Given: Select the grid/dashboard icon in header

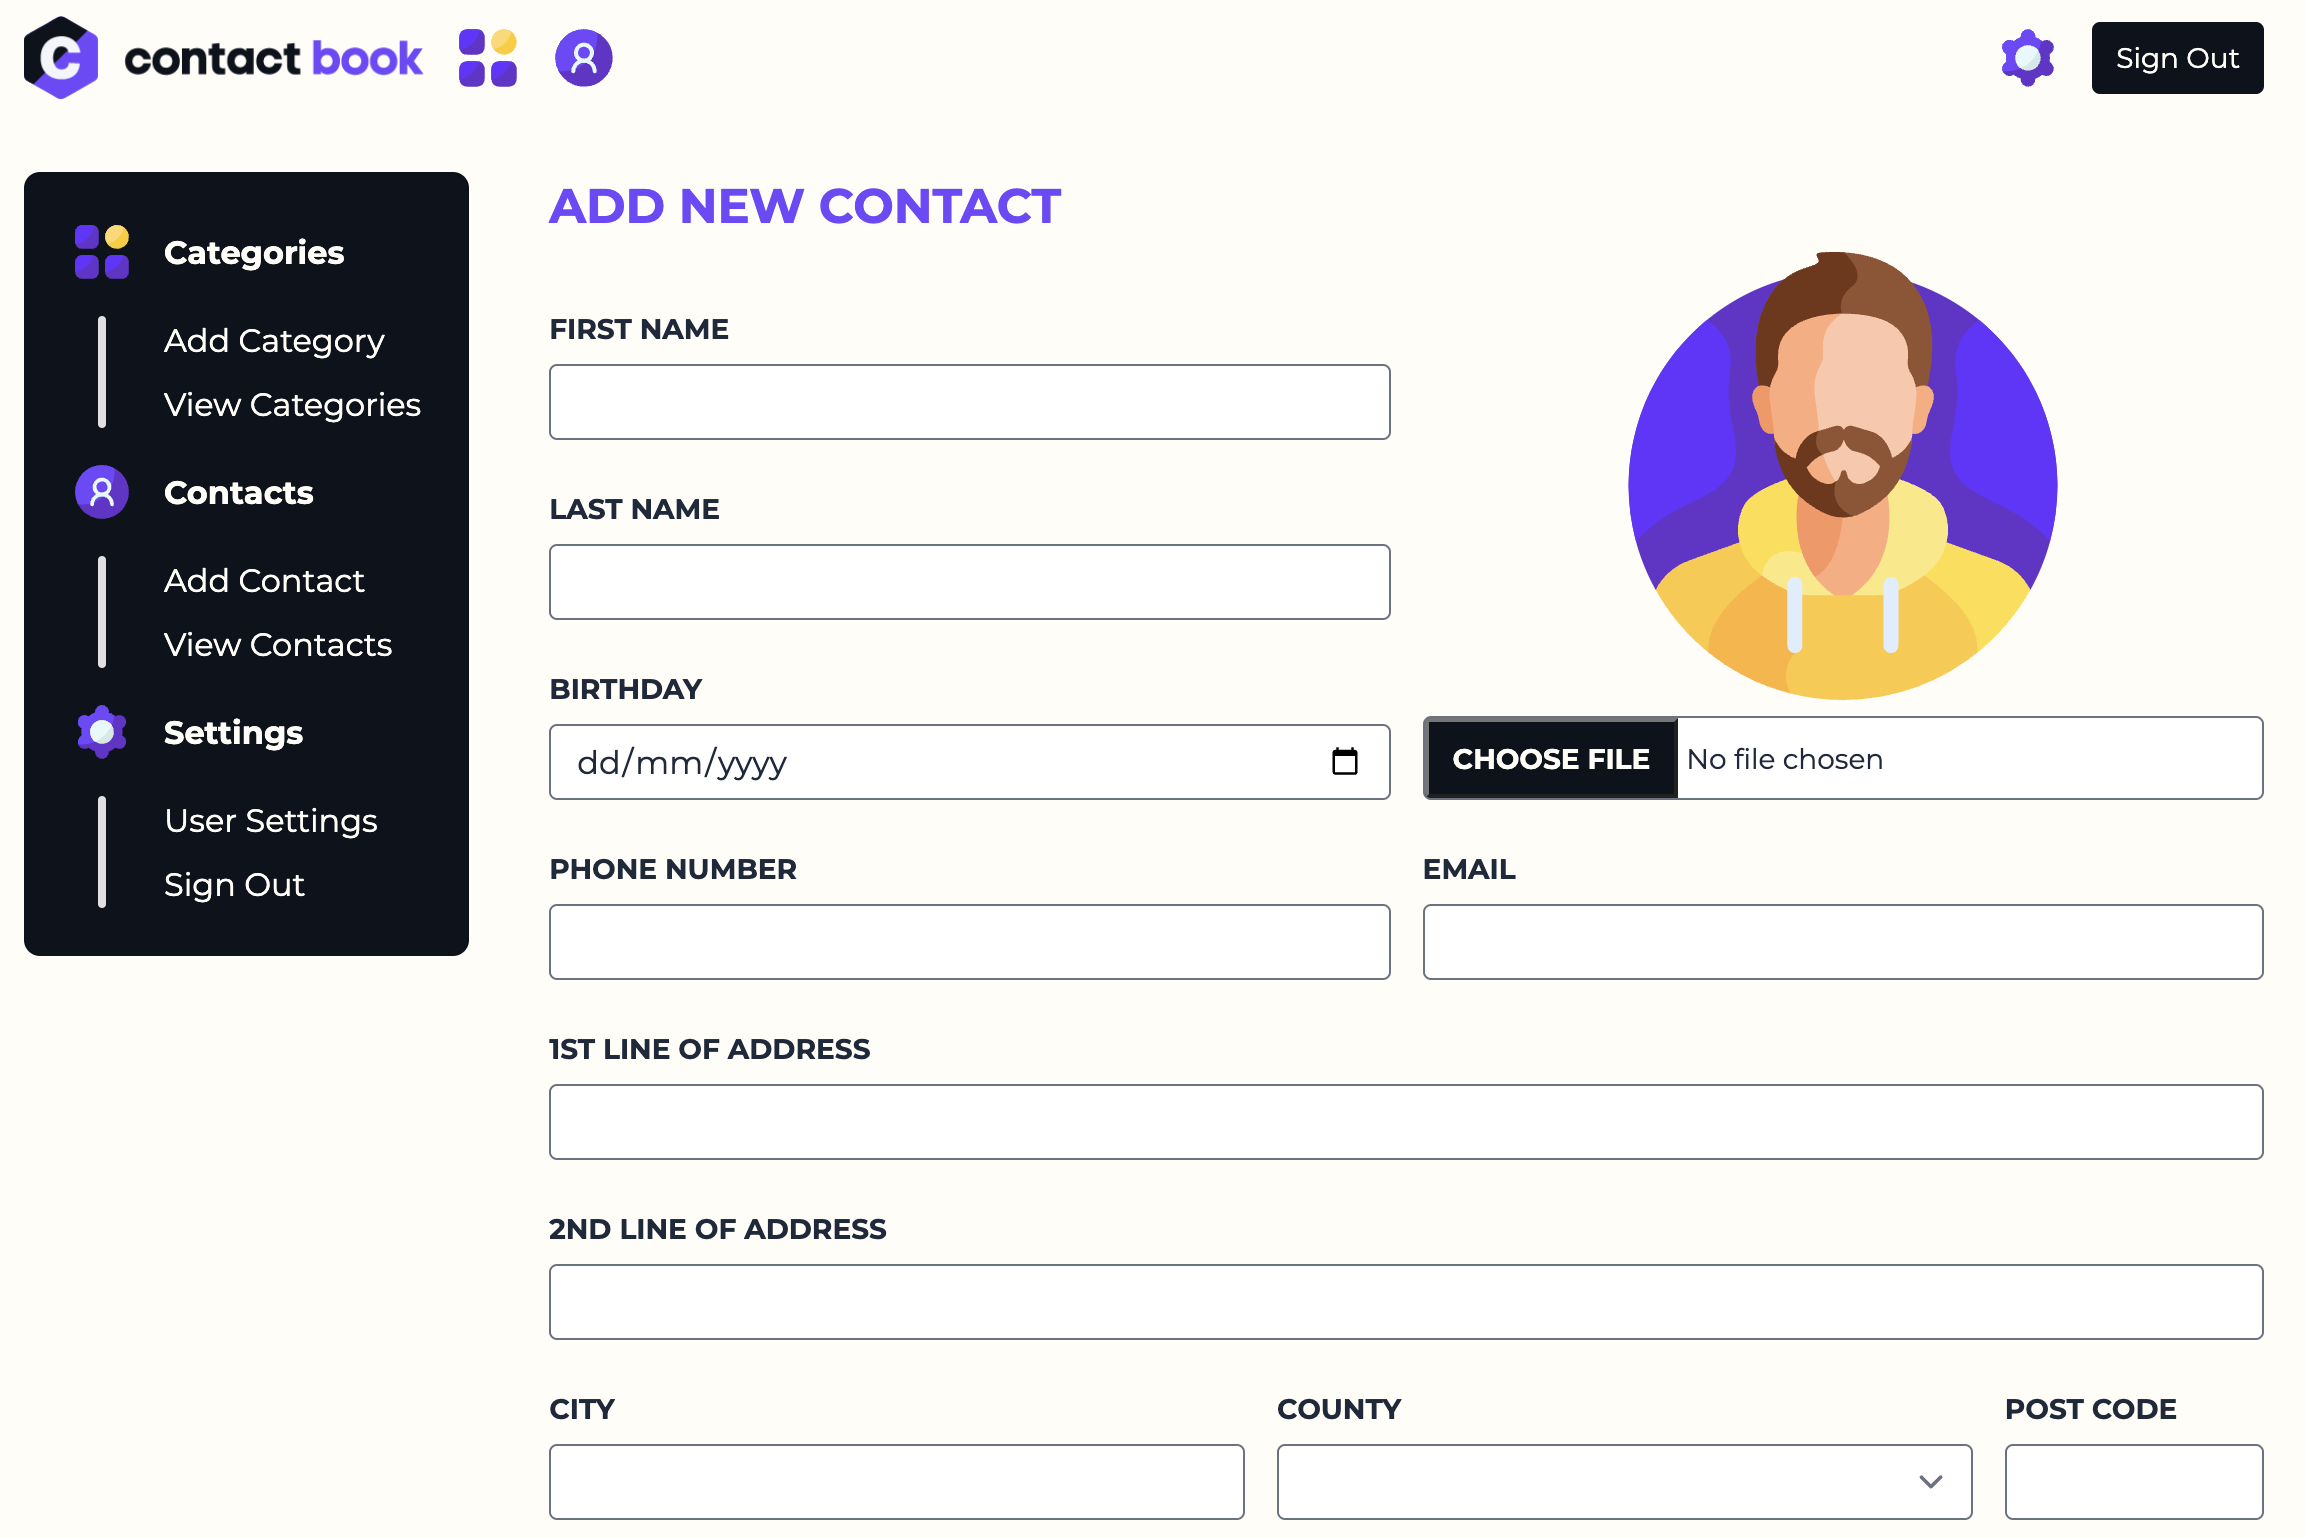Looking at the screenshot, I should point(489,57).
